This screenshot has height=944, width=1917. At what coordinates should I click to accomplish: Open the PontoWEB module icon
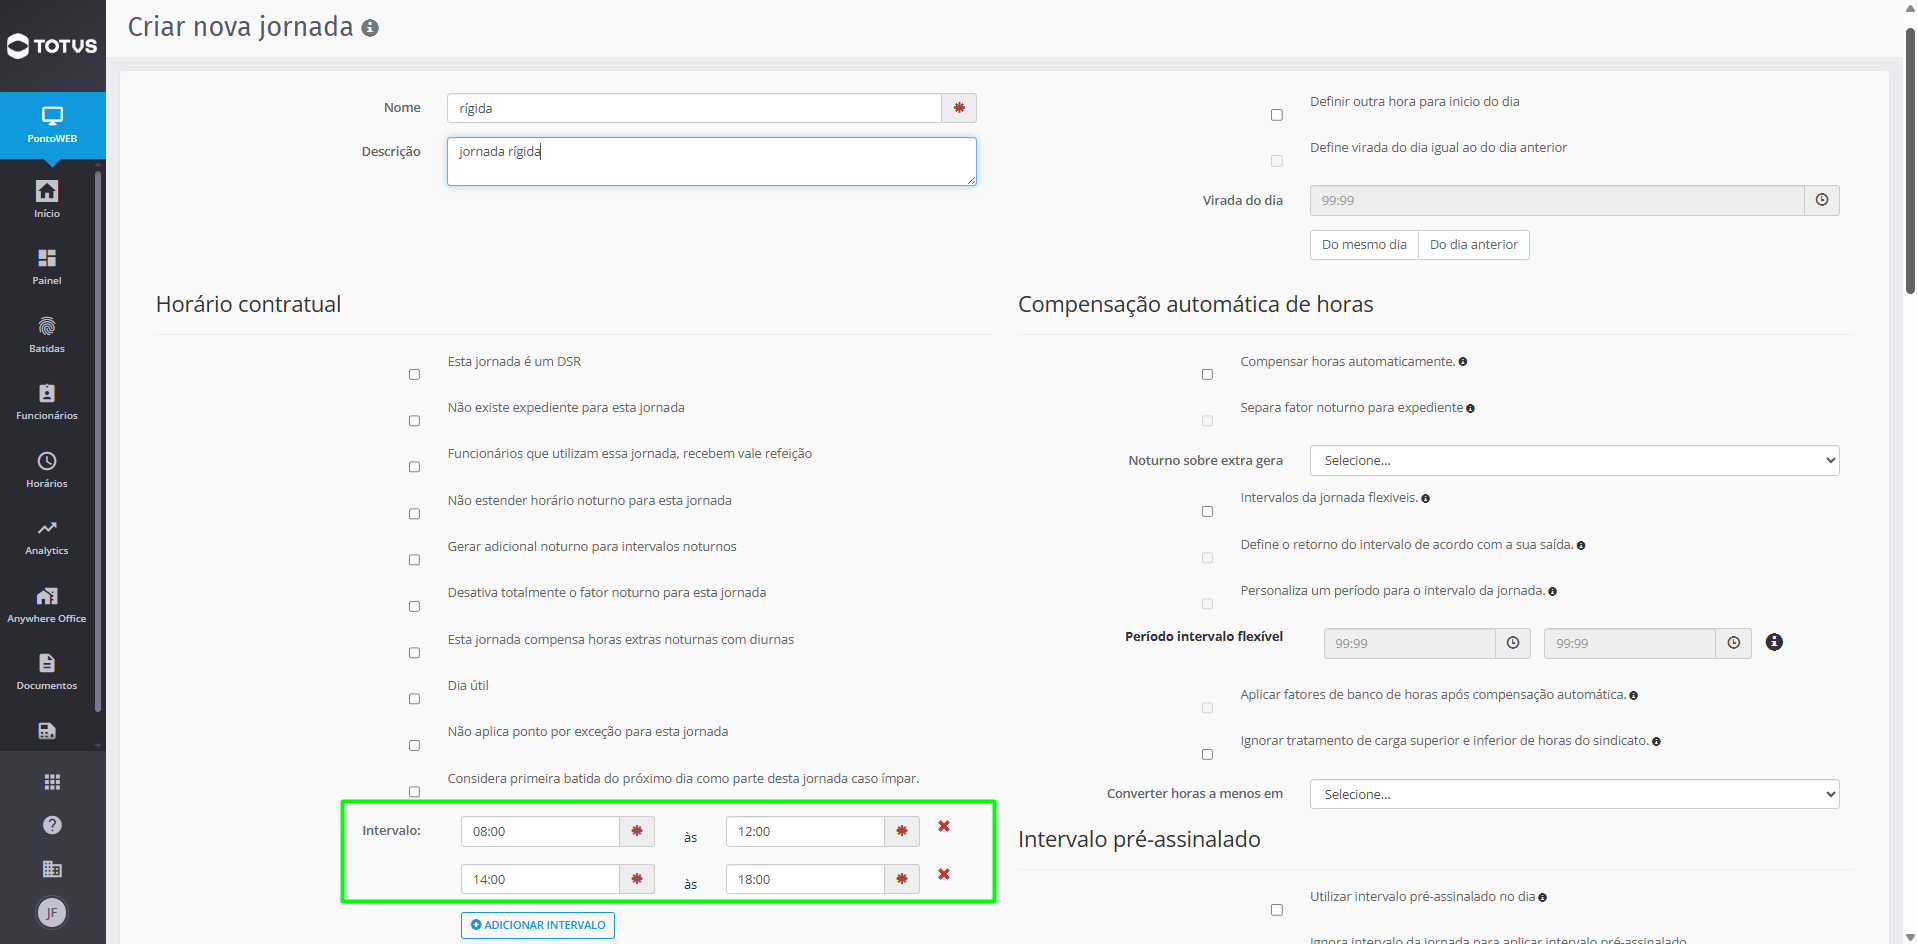52,125
